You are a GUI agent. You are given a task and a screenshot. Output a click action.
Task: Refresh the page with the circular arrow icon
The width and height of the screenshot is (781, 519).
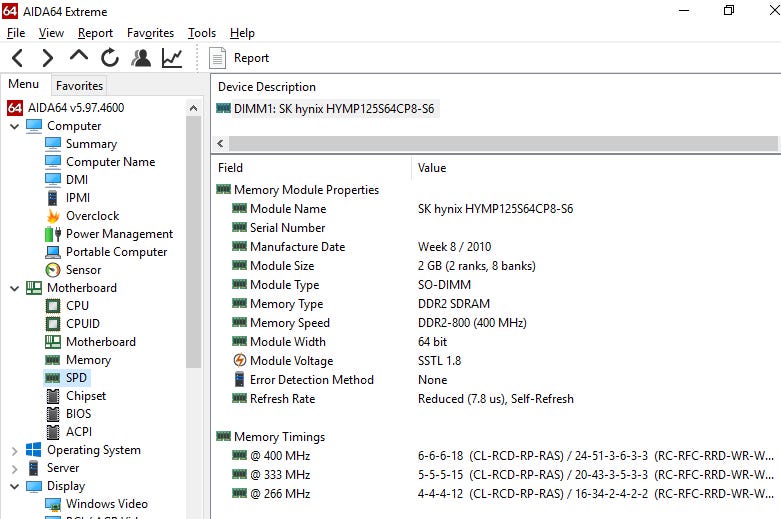tap(110, 58)
